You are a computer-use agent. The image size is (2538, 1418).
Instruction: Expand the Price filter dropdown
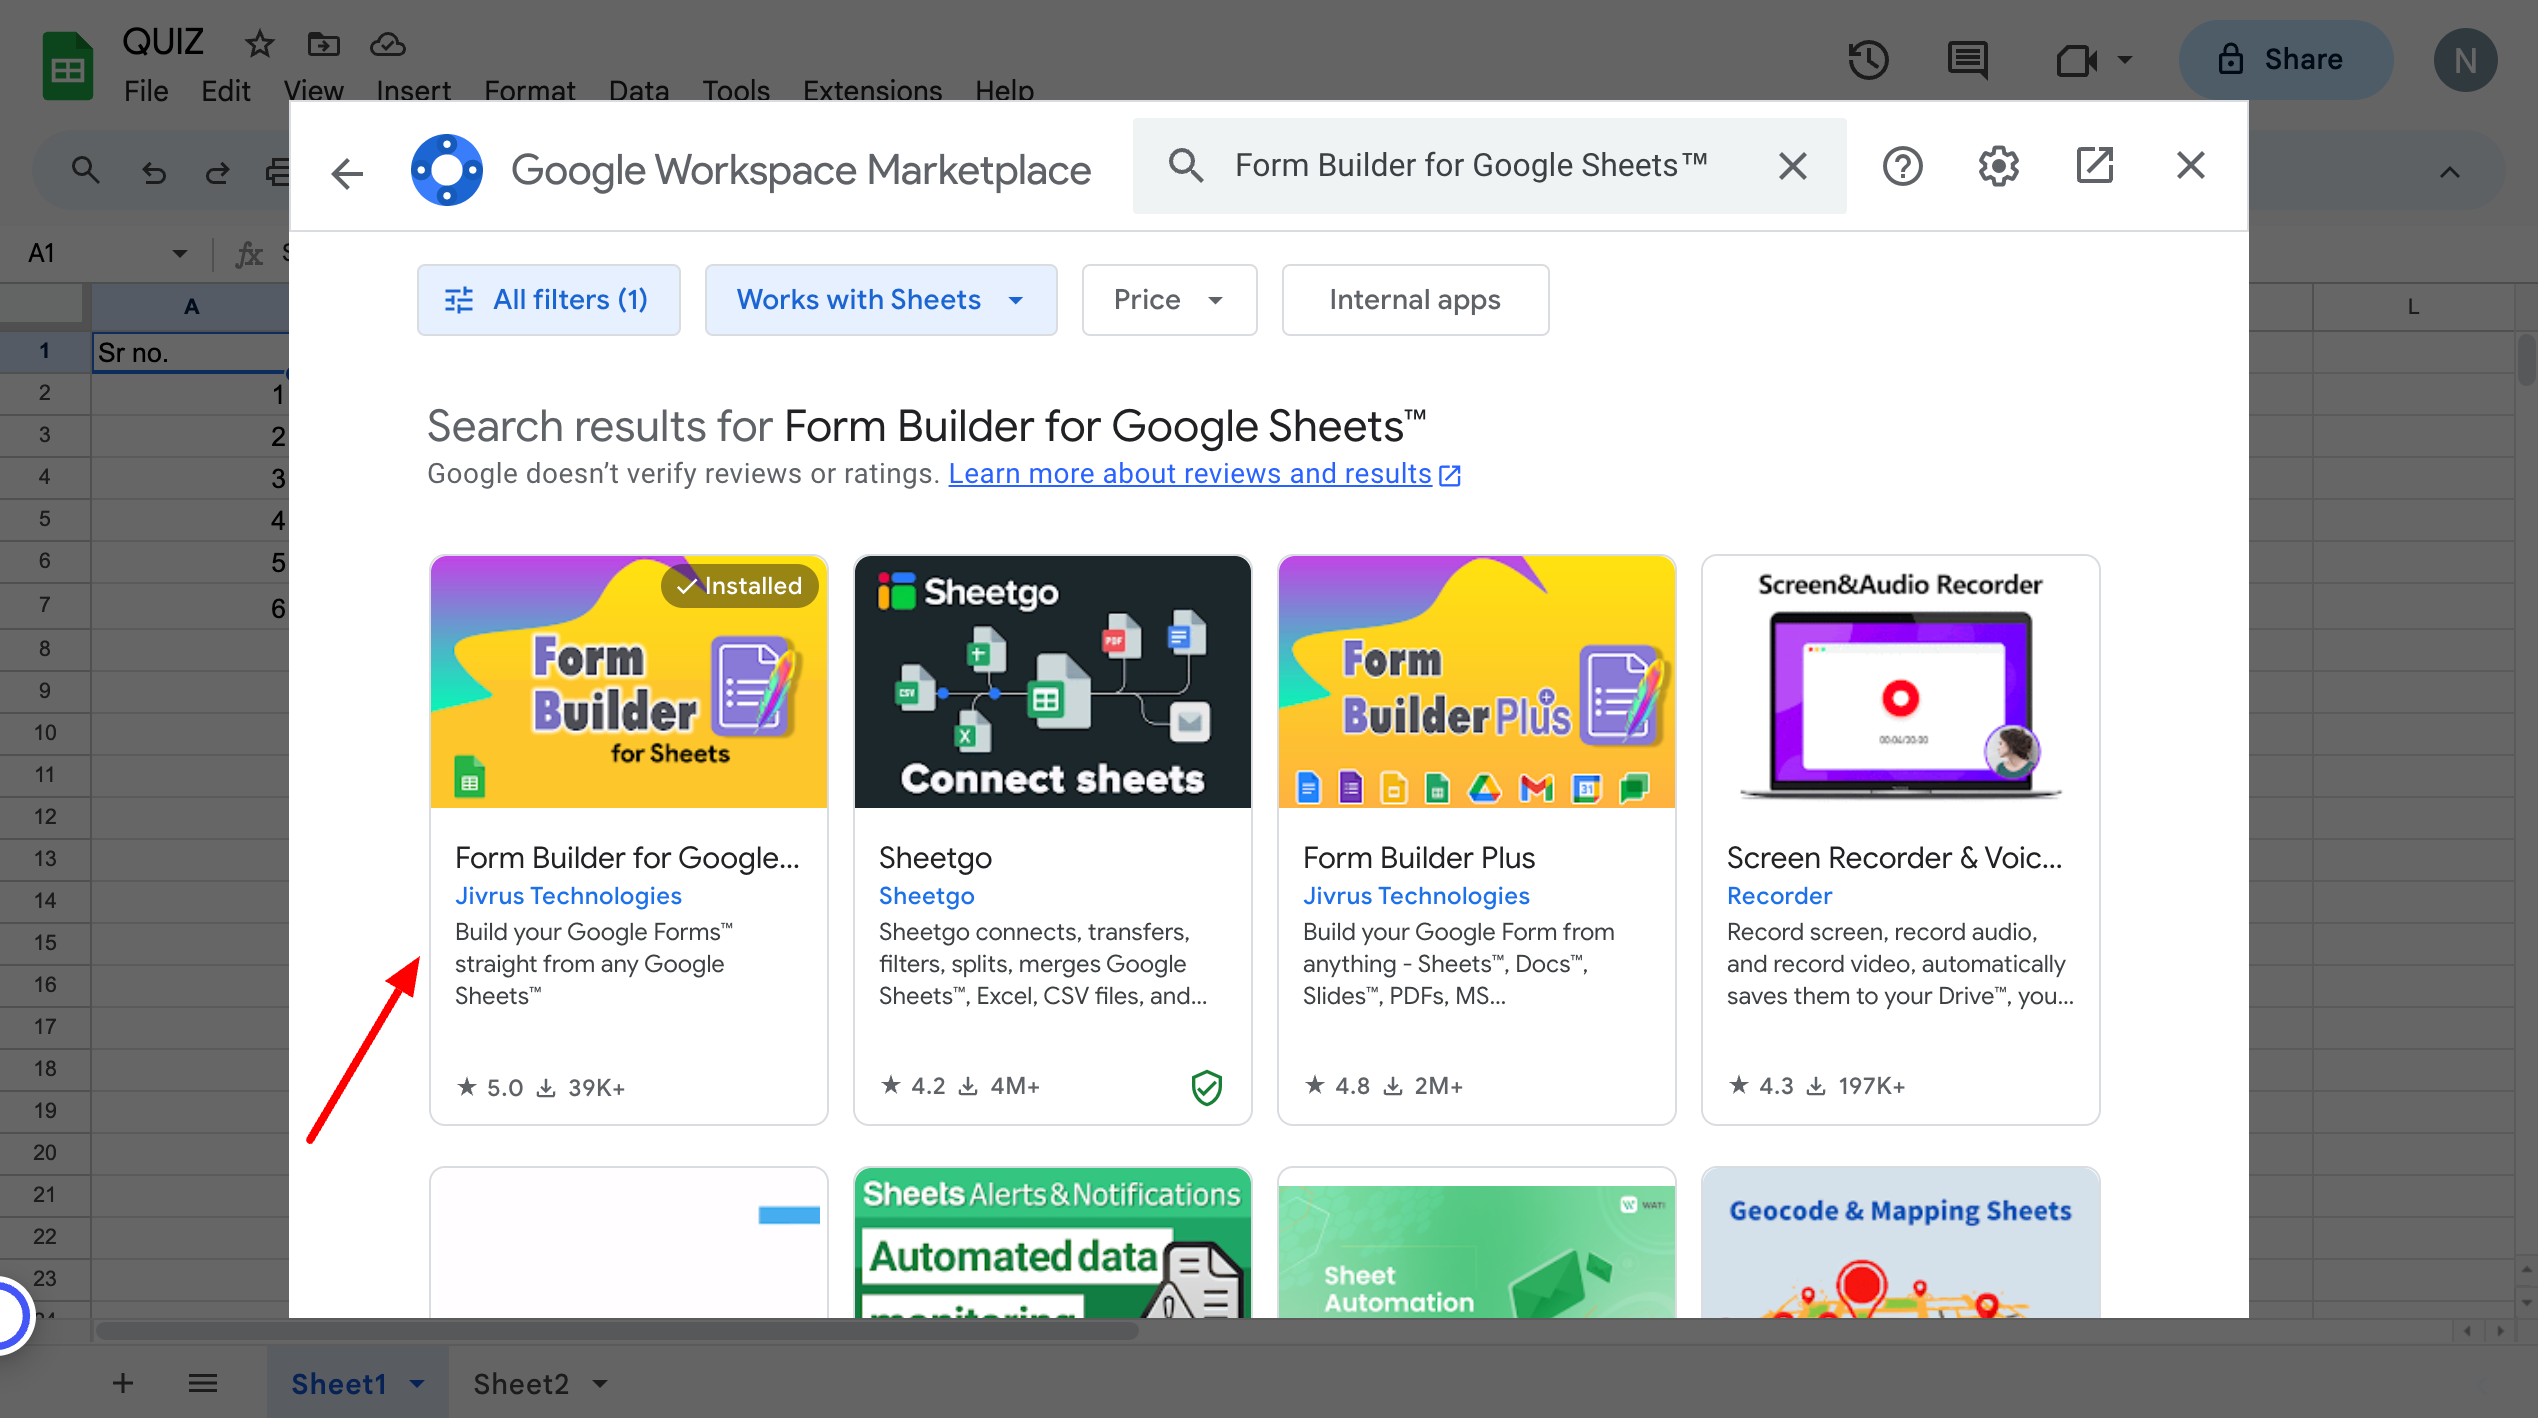[x=1168, y=300]
